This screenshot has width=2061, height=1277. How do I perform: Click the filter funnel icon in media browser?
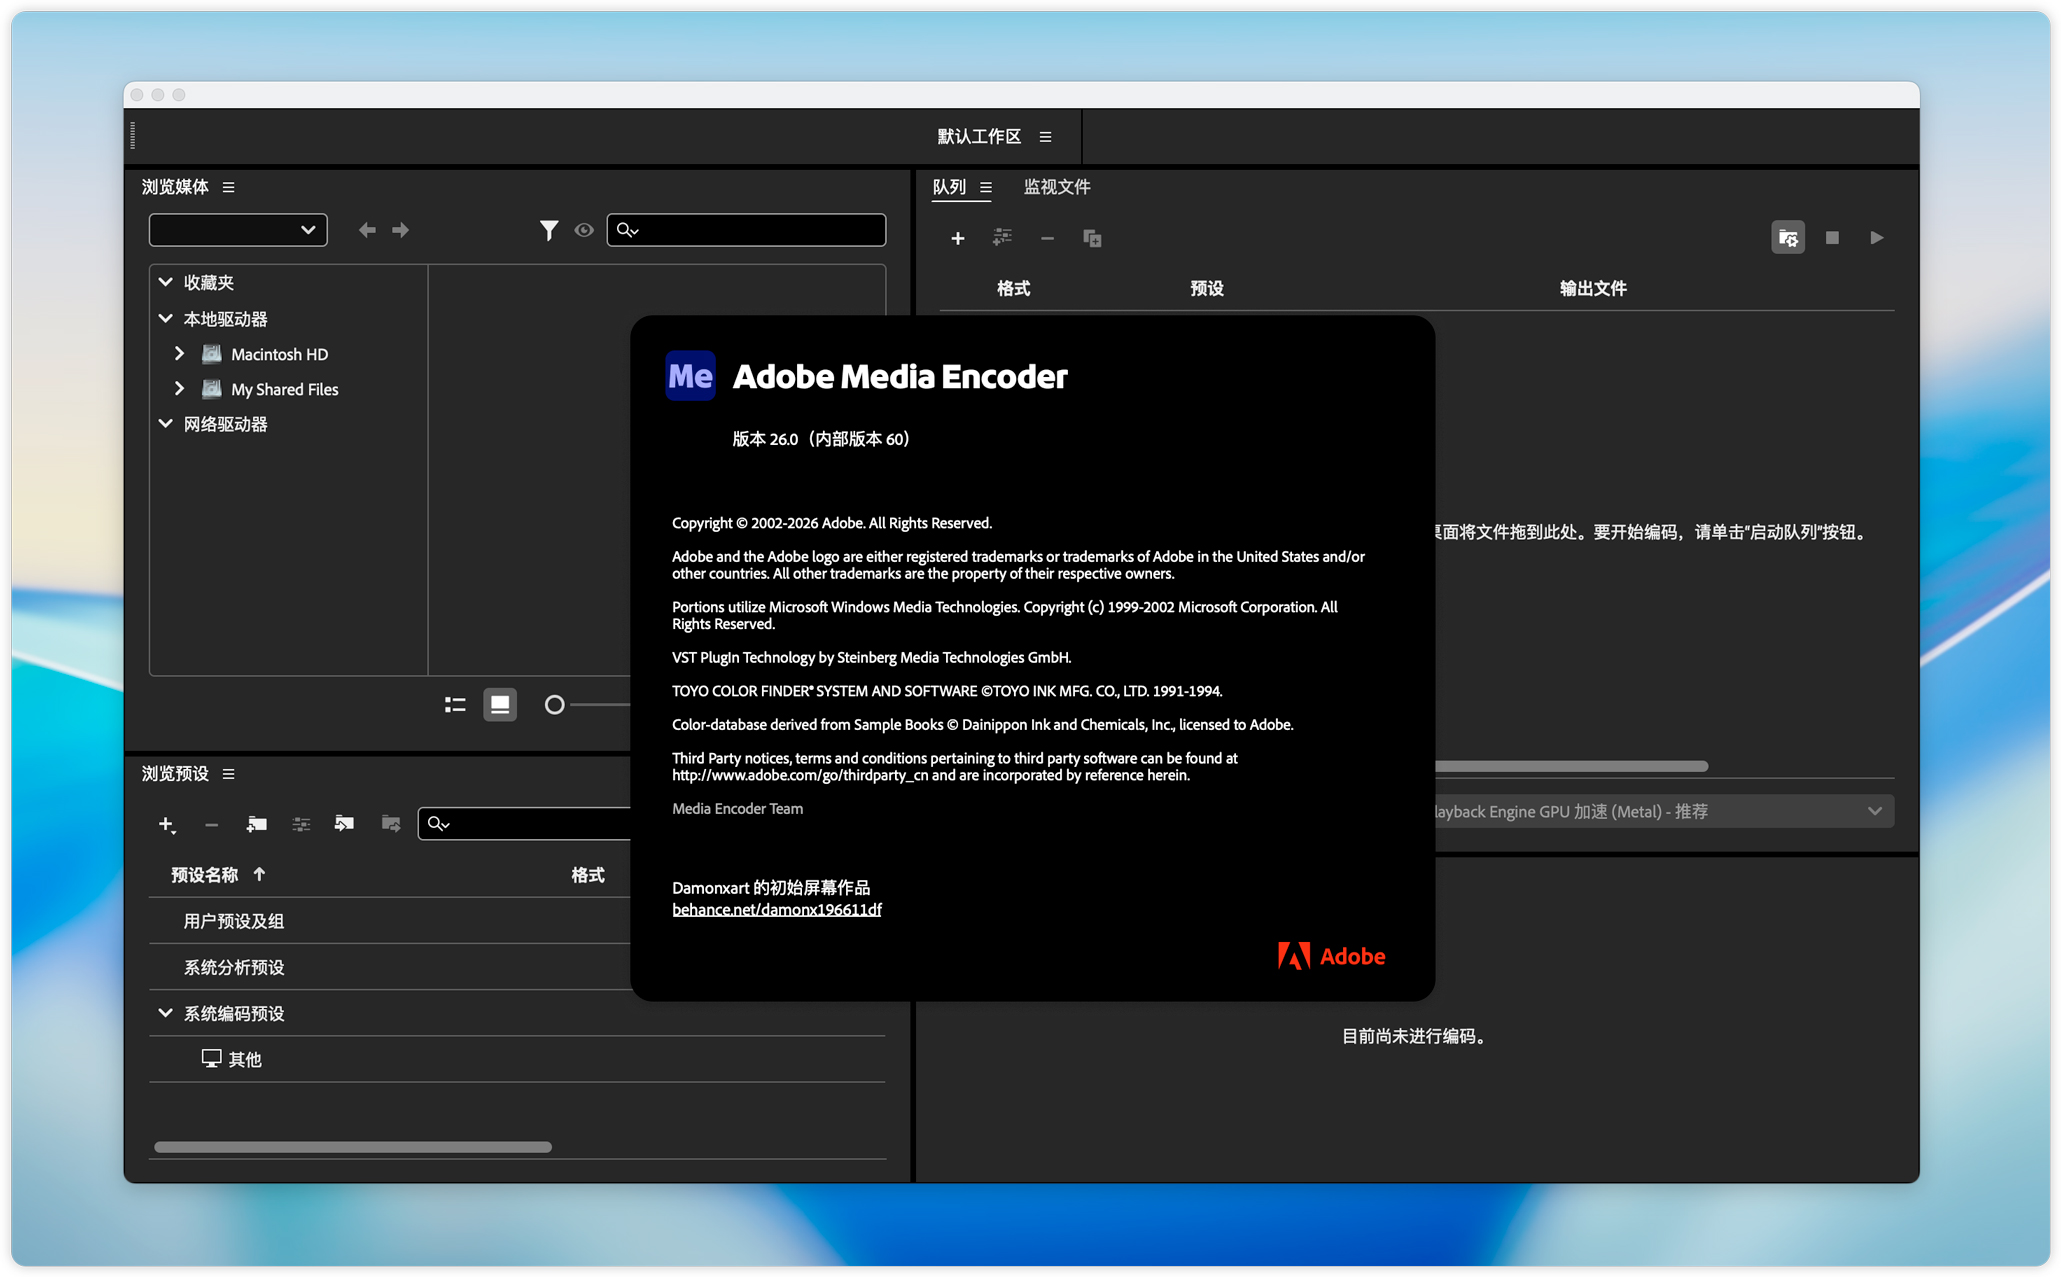[x=548, y=230]
